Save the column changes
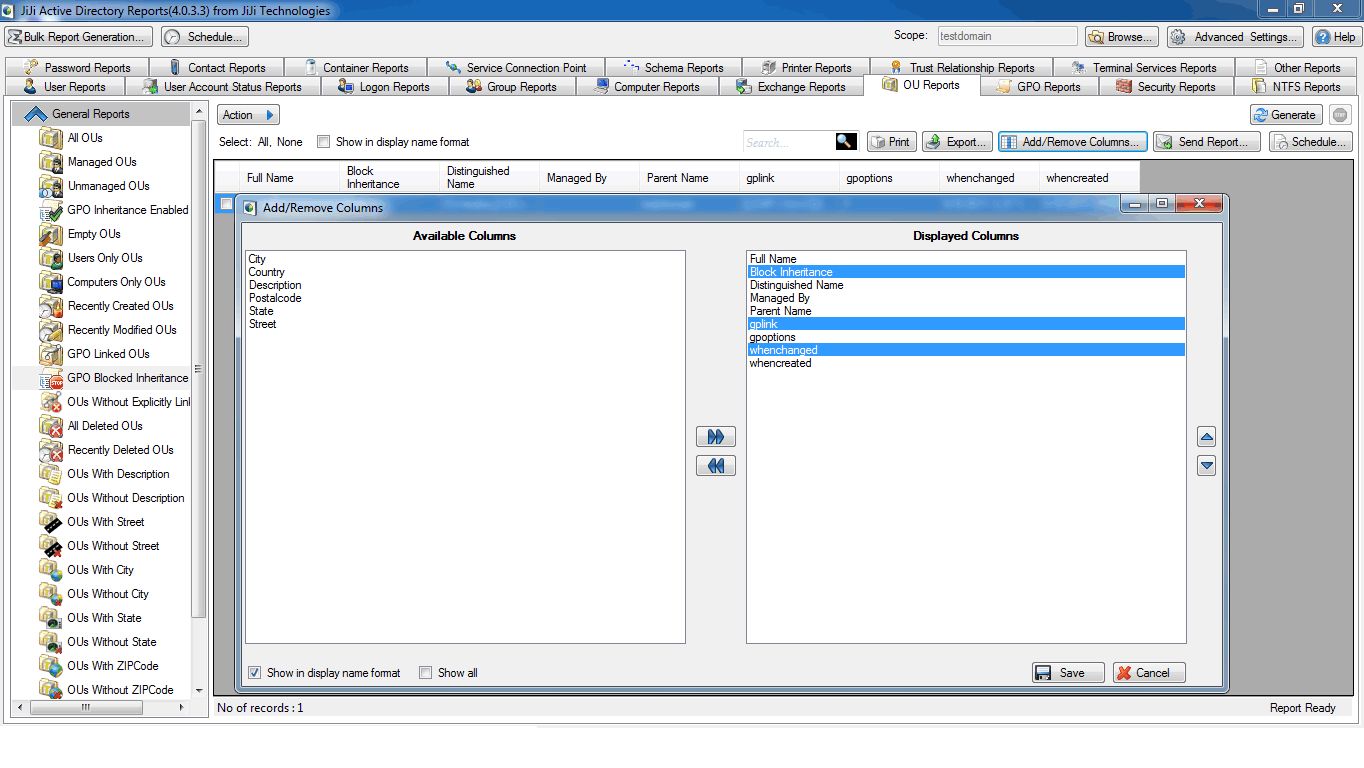The image size is (1364, 768). (x=1068, y=673)
